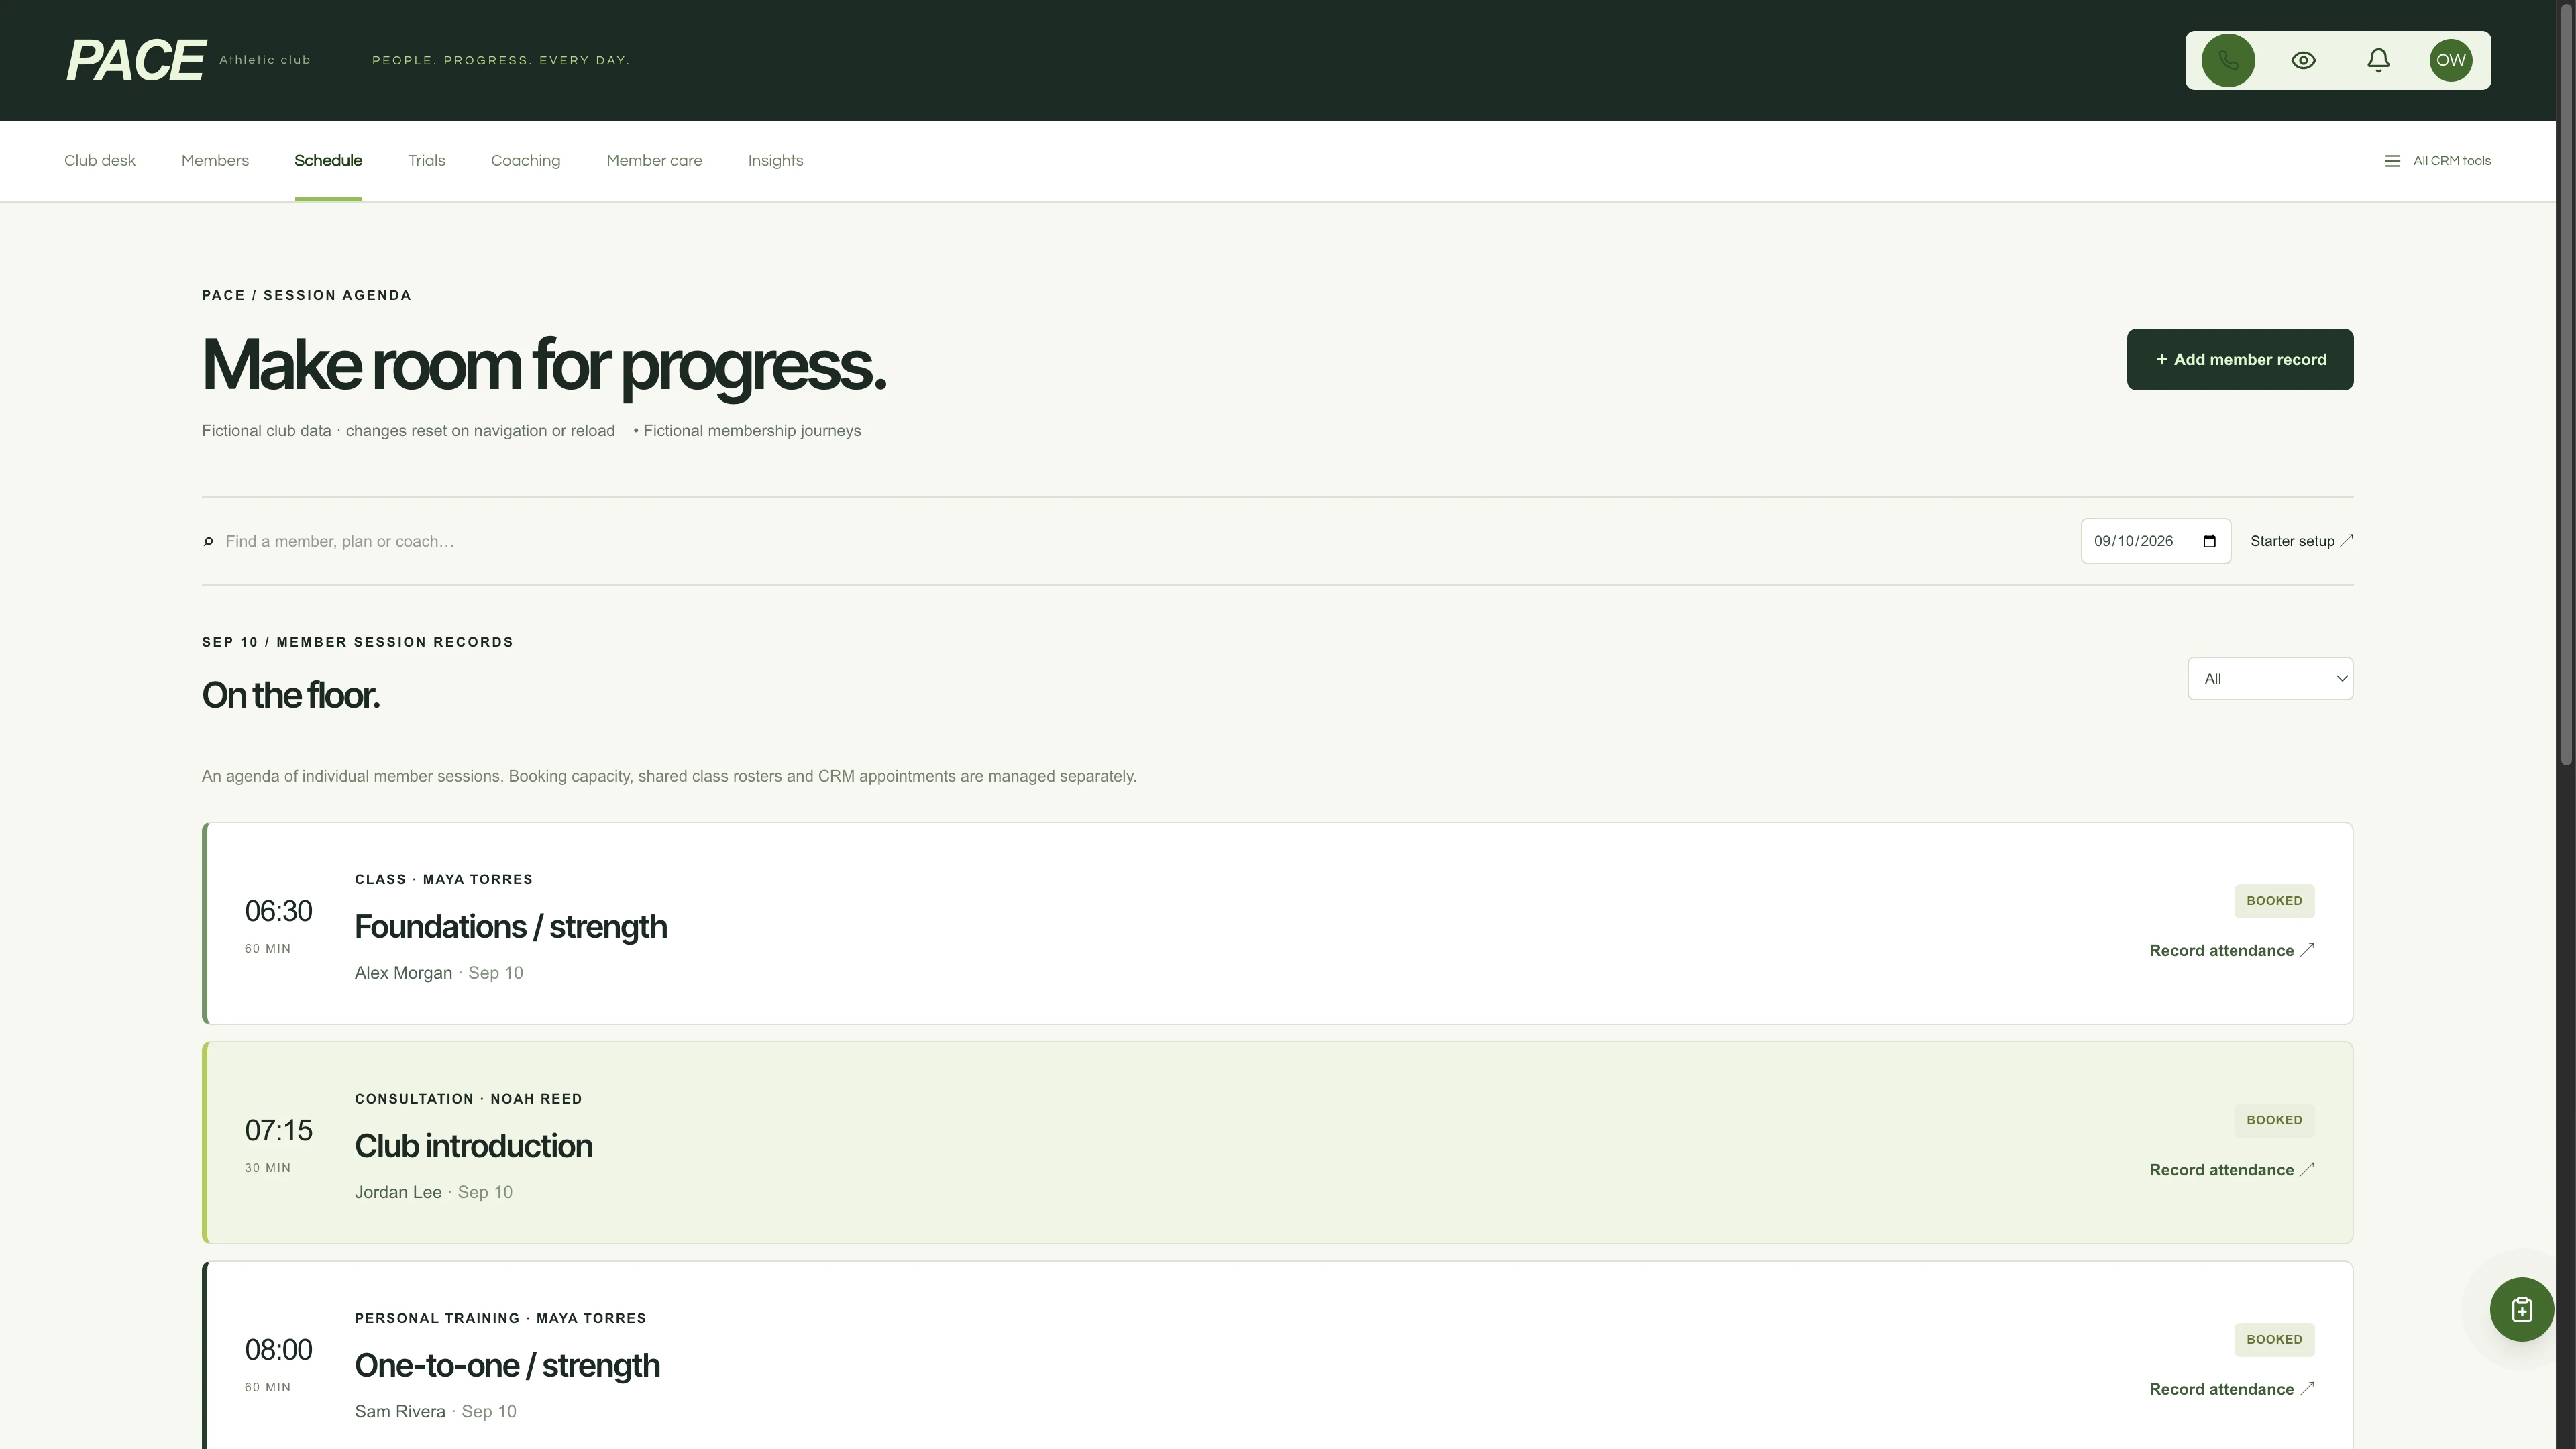Click the 09/10/2026 date field

2156,541
